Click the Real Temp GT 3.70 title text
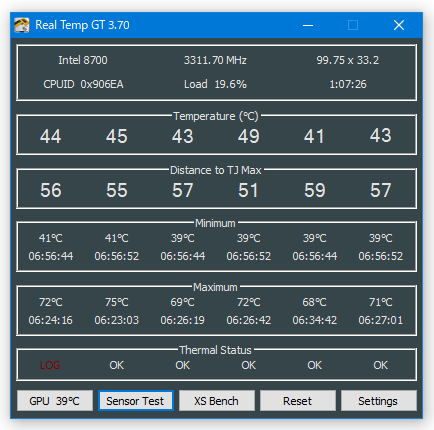The width and height of the screenshot is (434, 430). tap(82, 25)
